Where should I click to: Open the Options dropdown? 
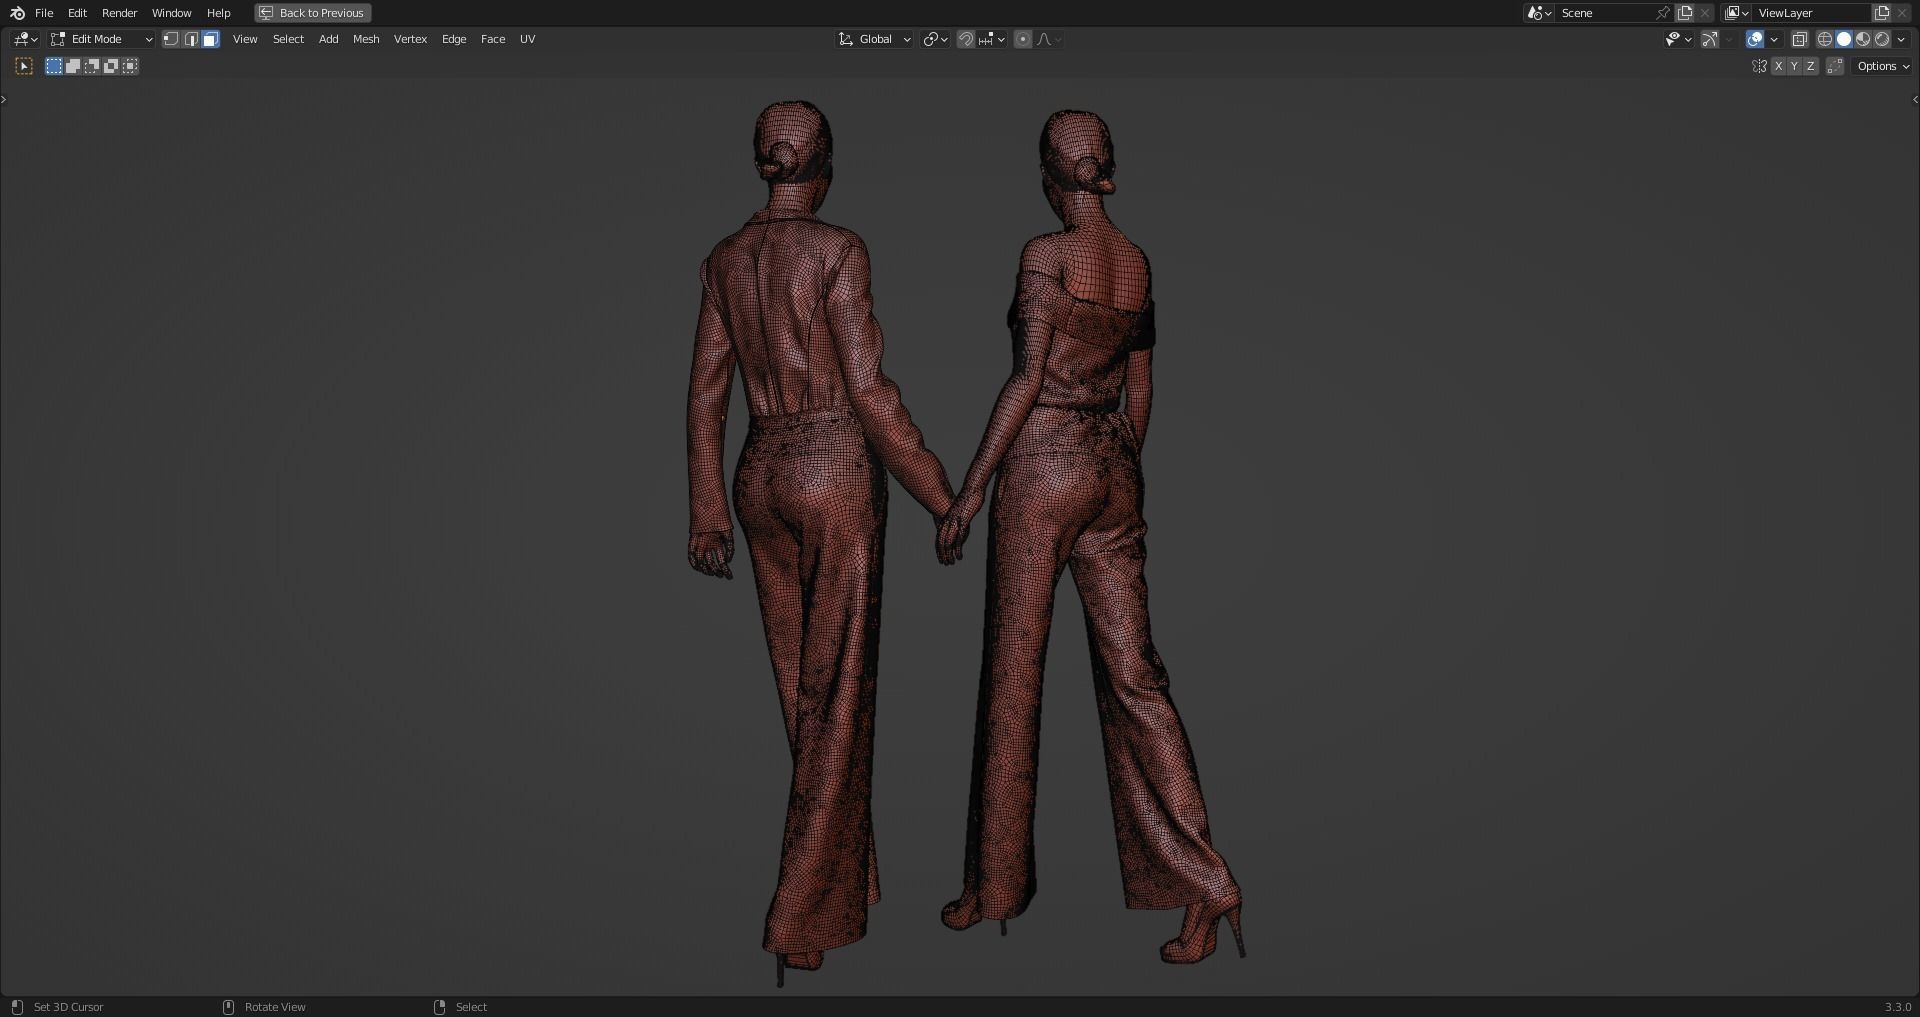pos(1883,66)
